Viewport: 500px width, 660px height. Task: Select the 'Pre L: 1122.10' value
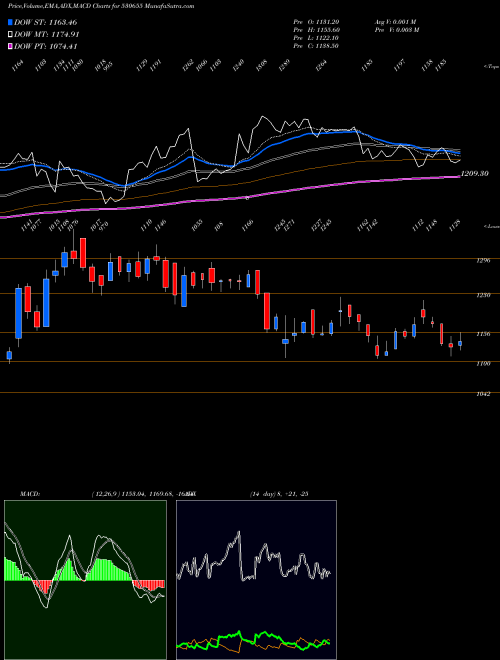(316, 38)
